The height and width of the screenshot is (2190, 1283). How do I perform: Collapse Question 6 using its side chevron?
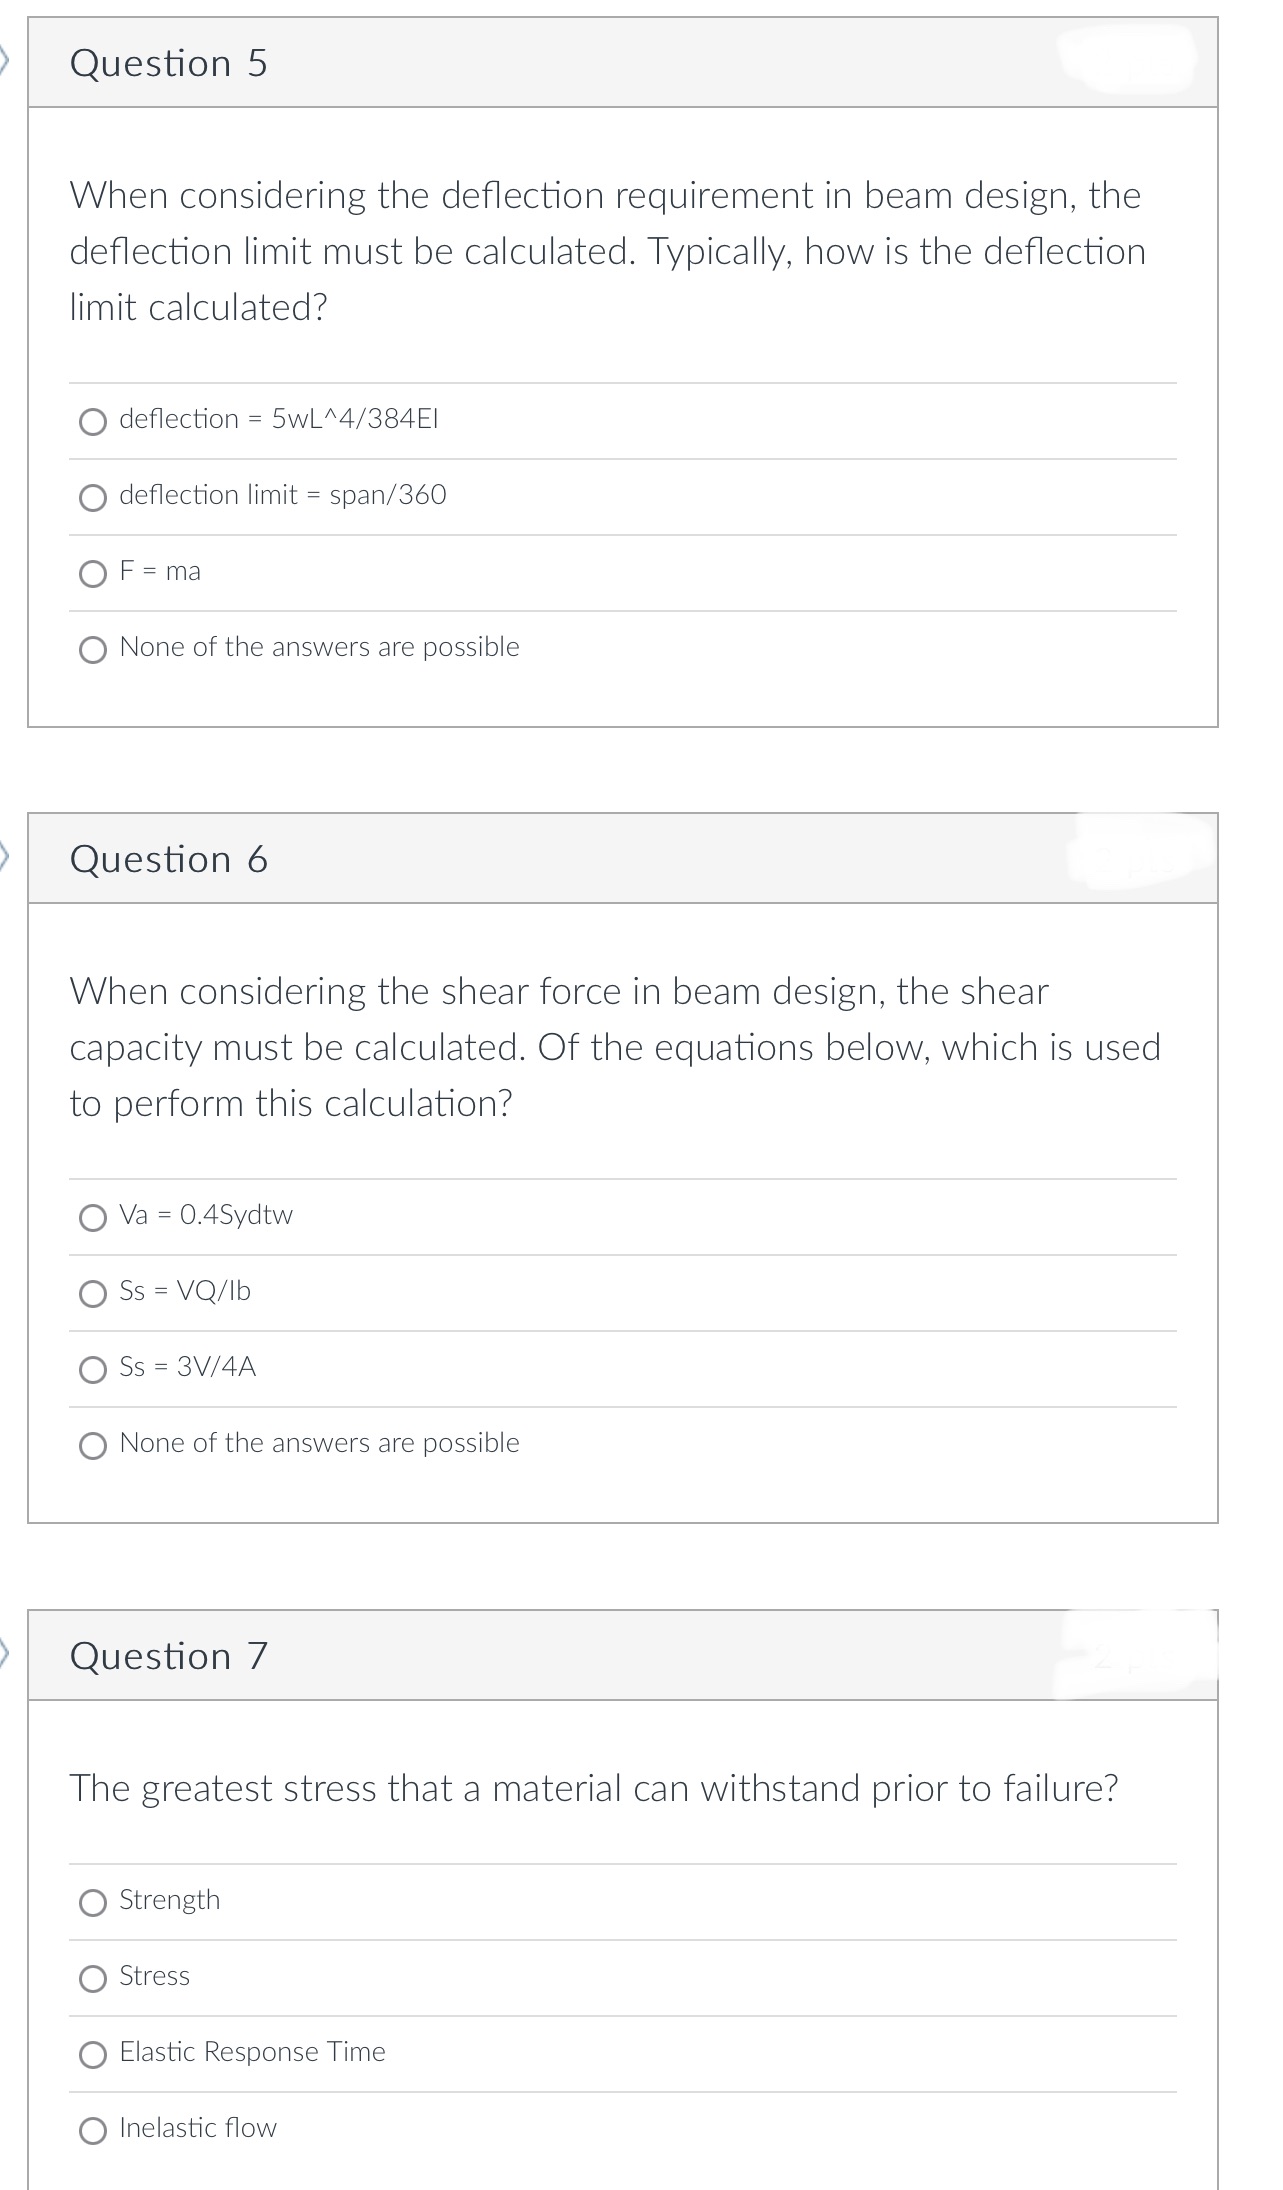(6, 856)
